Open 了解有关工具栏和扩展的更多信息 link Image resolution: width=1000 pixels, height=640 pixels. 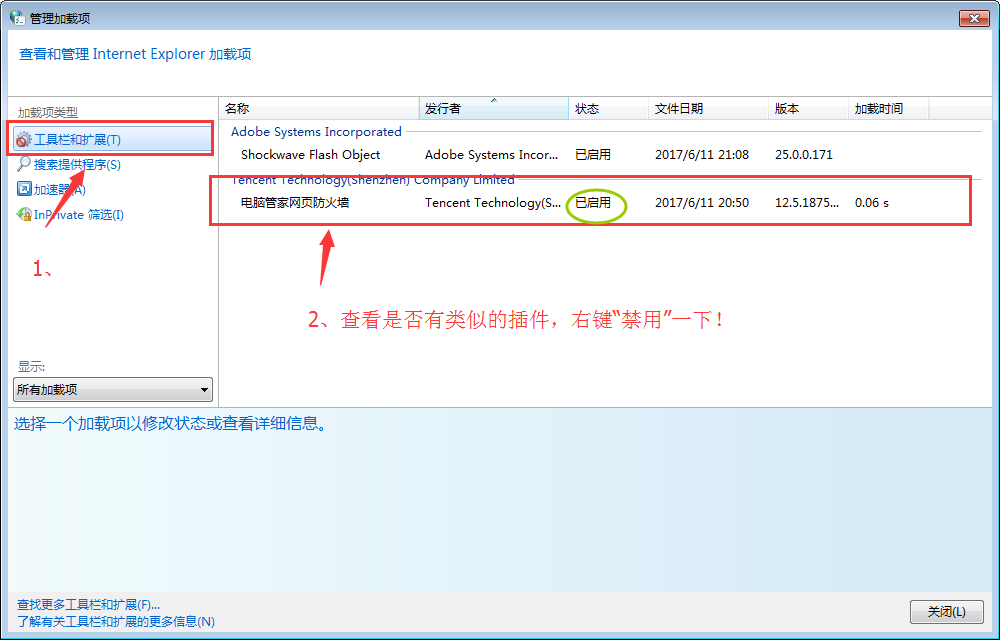(x=115, y=621)
